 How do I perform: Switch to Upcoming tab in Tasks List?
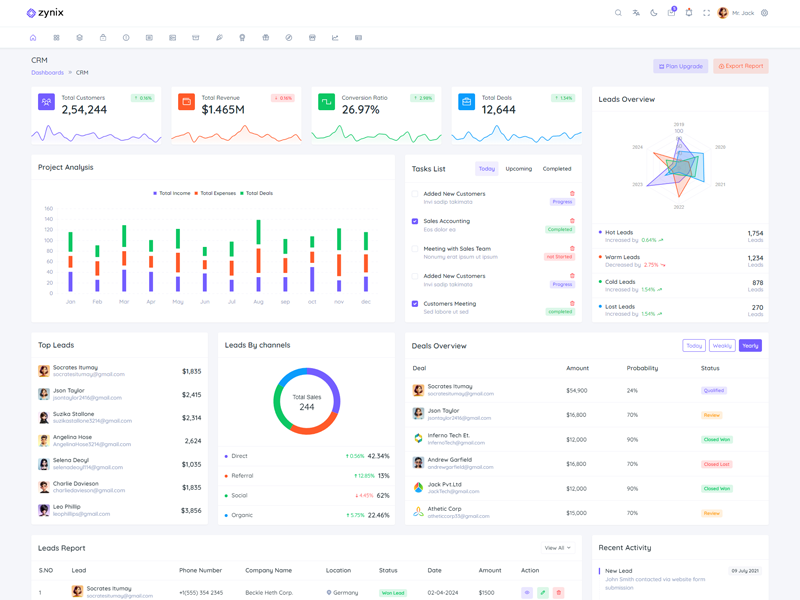519,169
